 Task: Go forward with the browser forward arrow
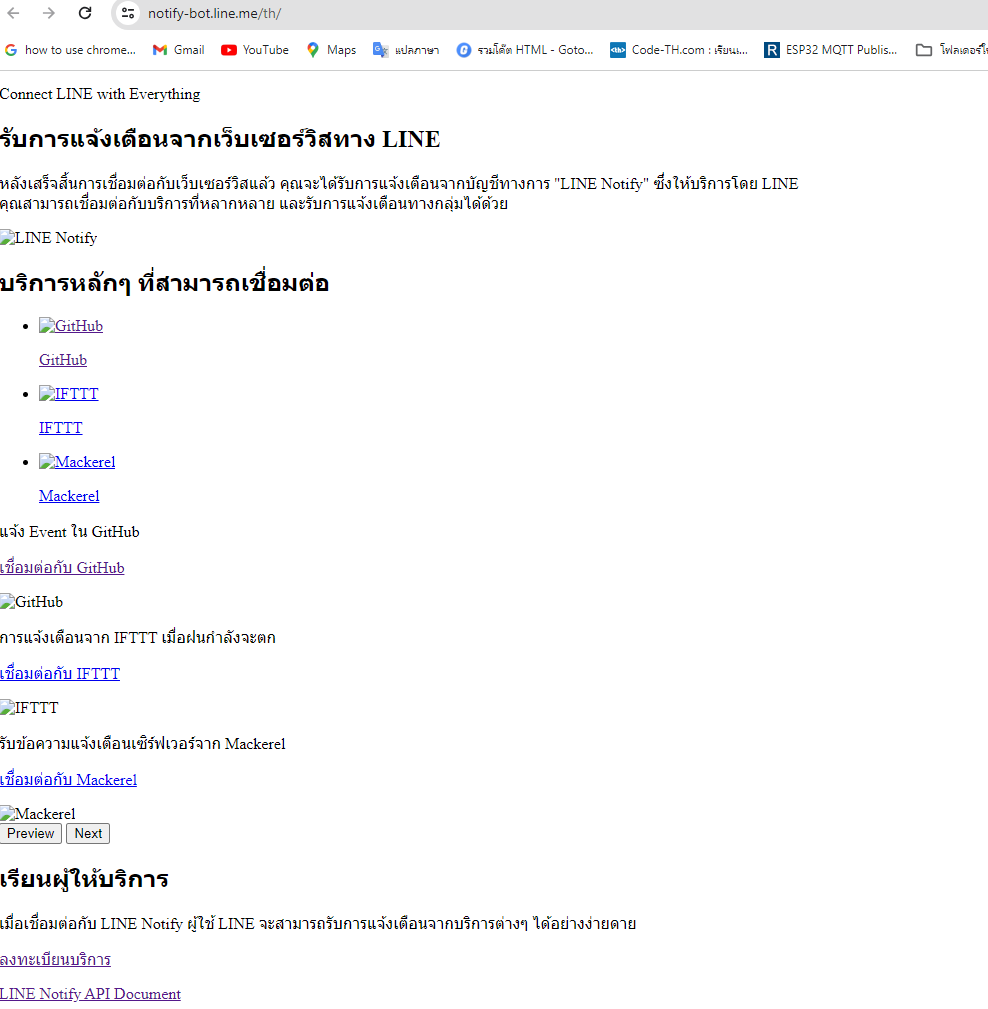pos(49,13)
